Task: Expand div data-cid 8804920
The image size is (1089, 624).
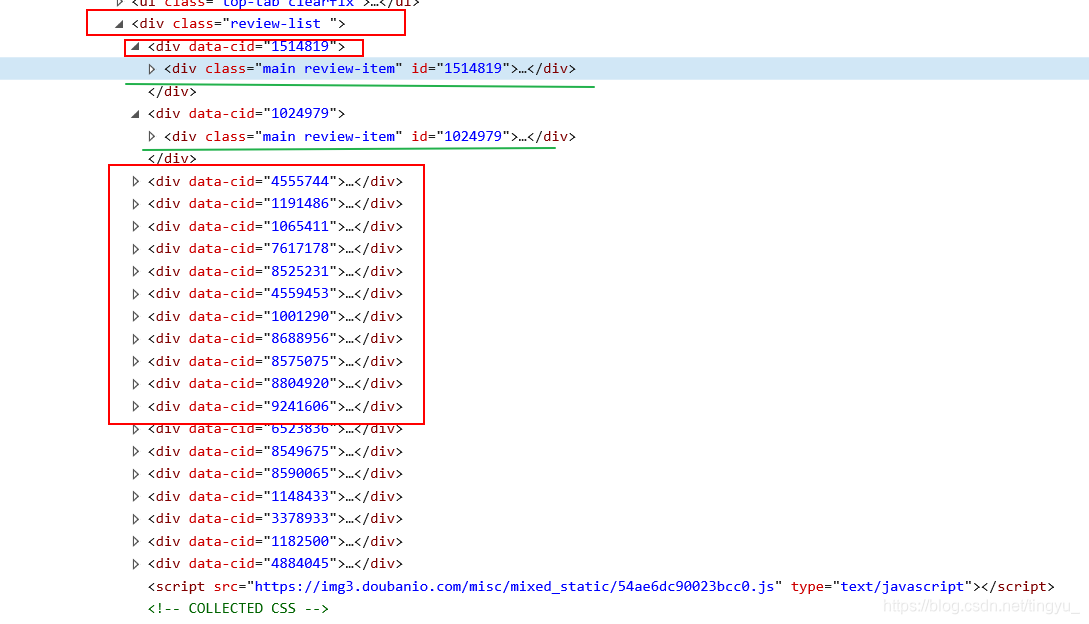Action: (x=135, y=384)
